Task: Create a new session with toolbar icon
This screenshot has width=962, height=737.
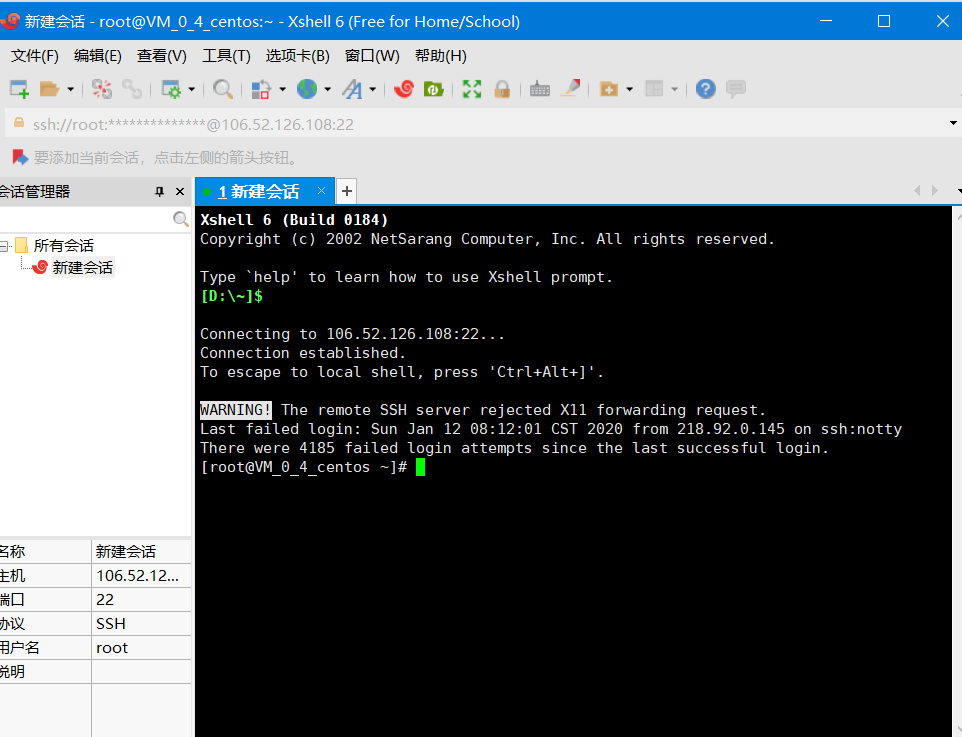Action: [20, 89]
